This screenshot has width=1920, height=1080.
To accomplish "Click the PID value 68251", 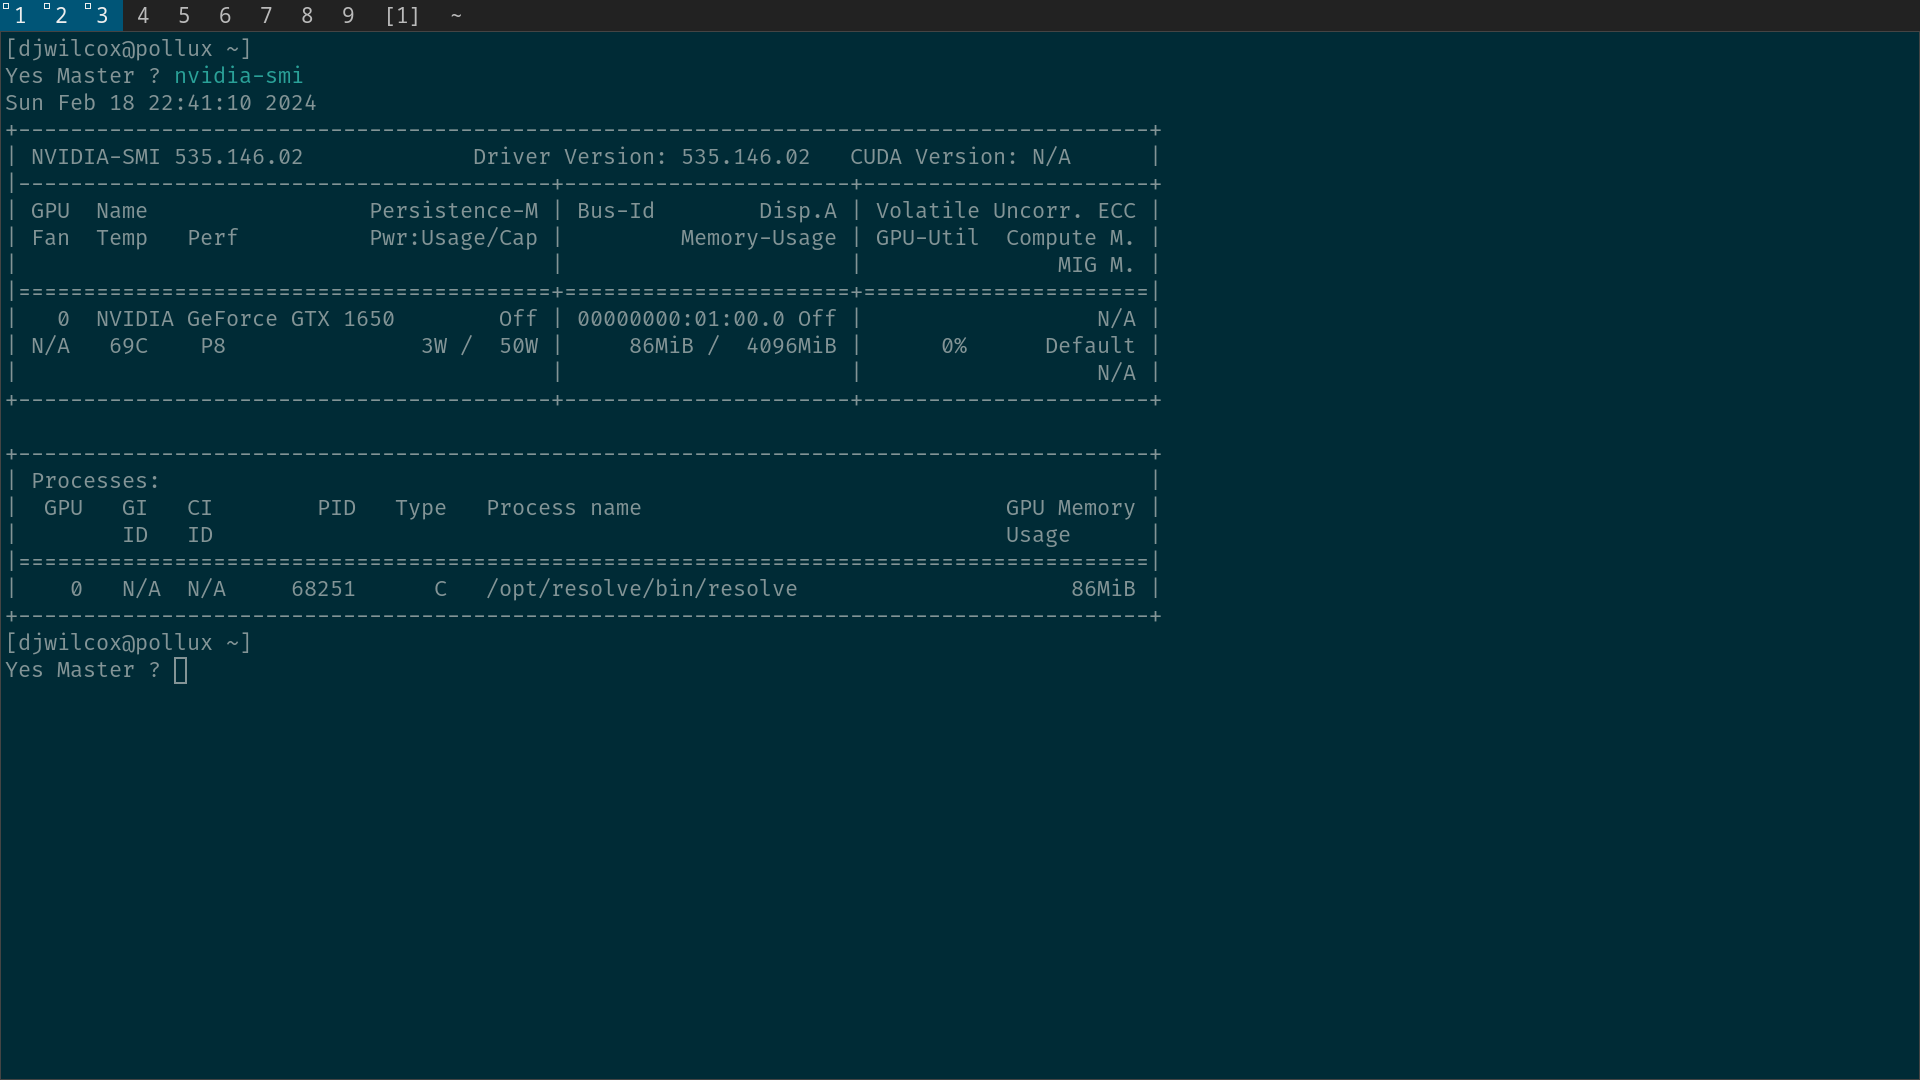I will click(x=323, y=589).
